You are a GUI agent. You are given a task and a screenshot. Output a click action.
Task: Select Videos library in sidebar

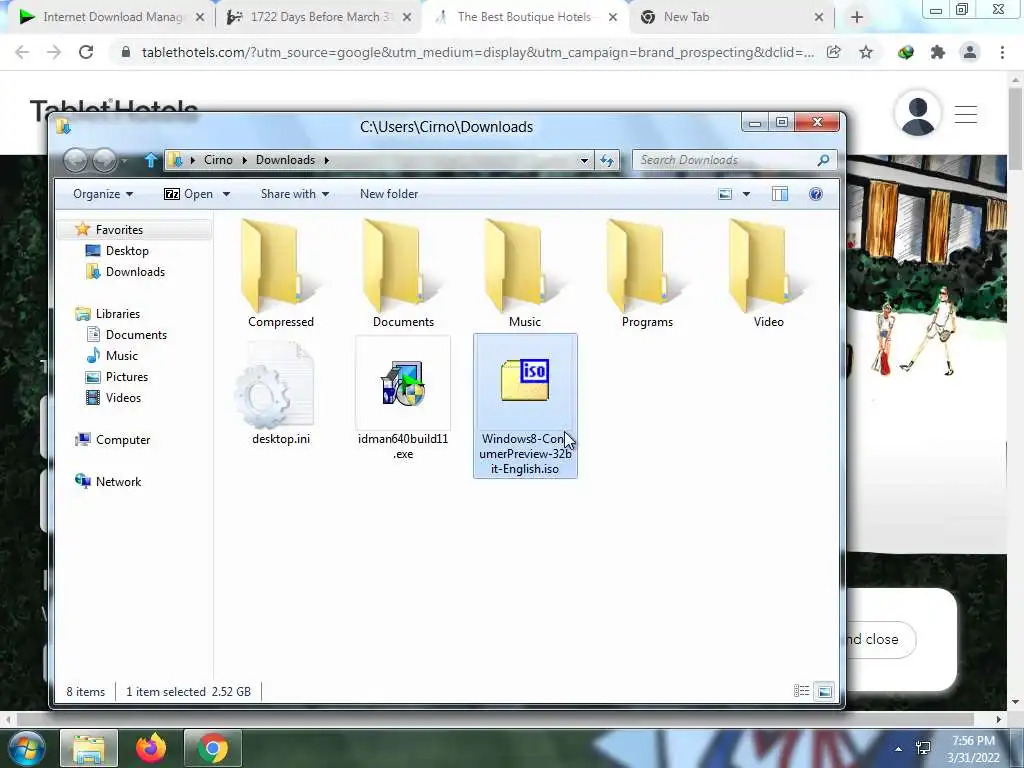123,398
